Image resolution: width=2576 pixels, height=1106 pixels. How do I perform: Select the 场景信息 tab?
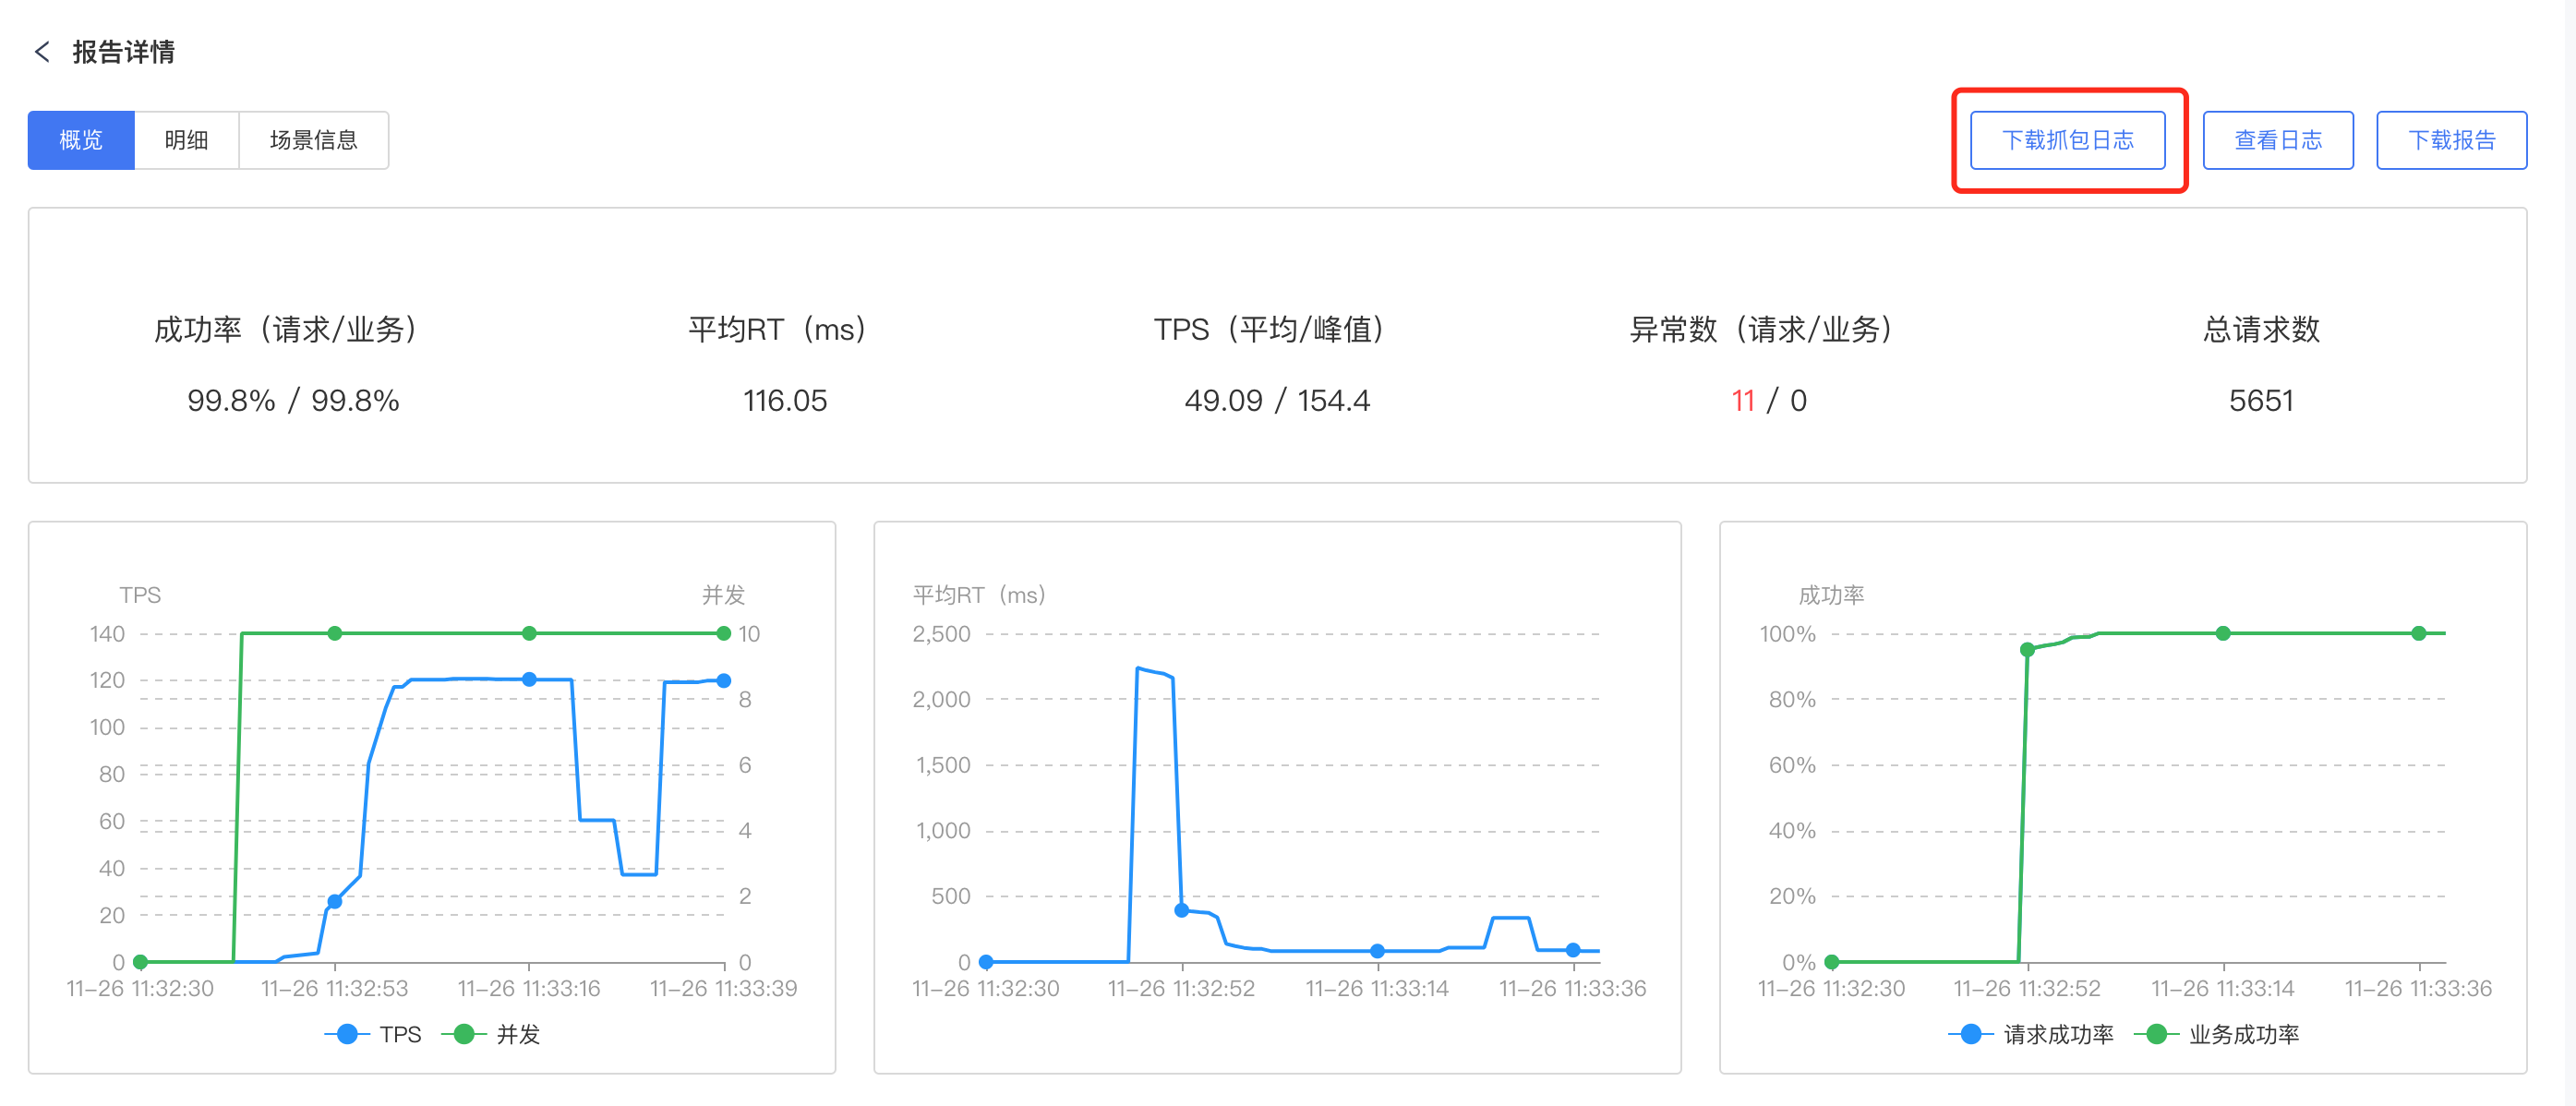pos(313,140)
